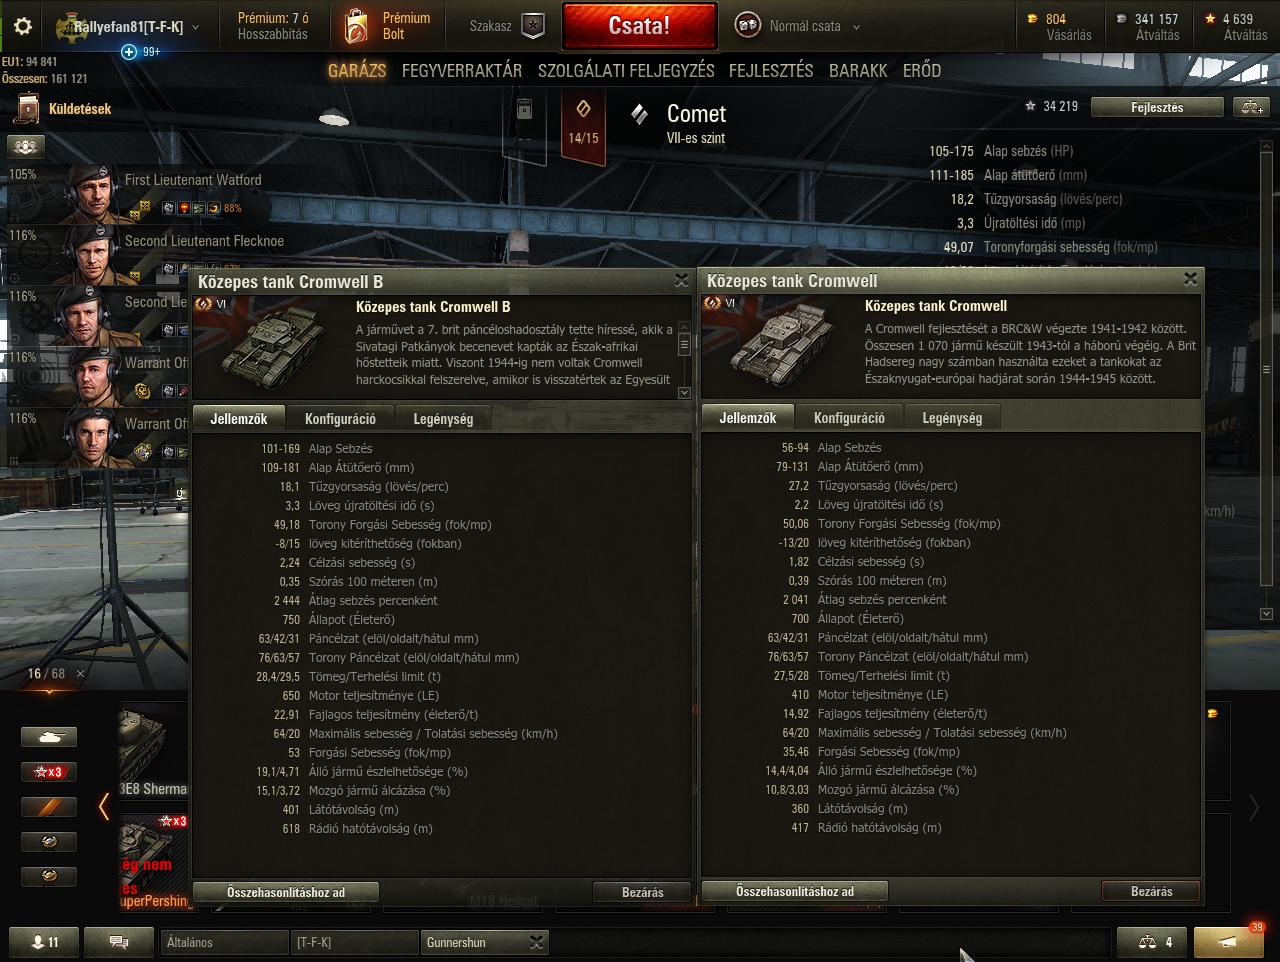This screenshot has width=1280, height=962.
Task: Click Összehasonlításhoz ad in the Cromwell window
Action: [795, 891]
